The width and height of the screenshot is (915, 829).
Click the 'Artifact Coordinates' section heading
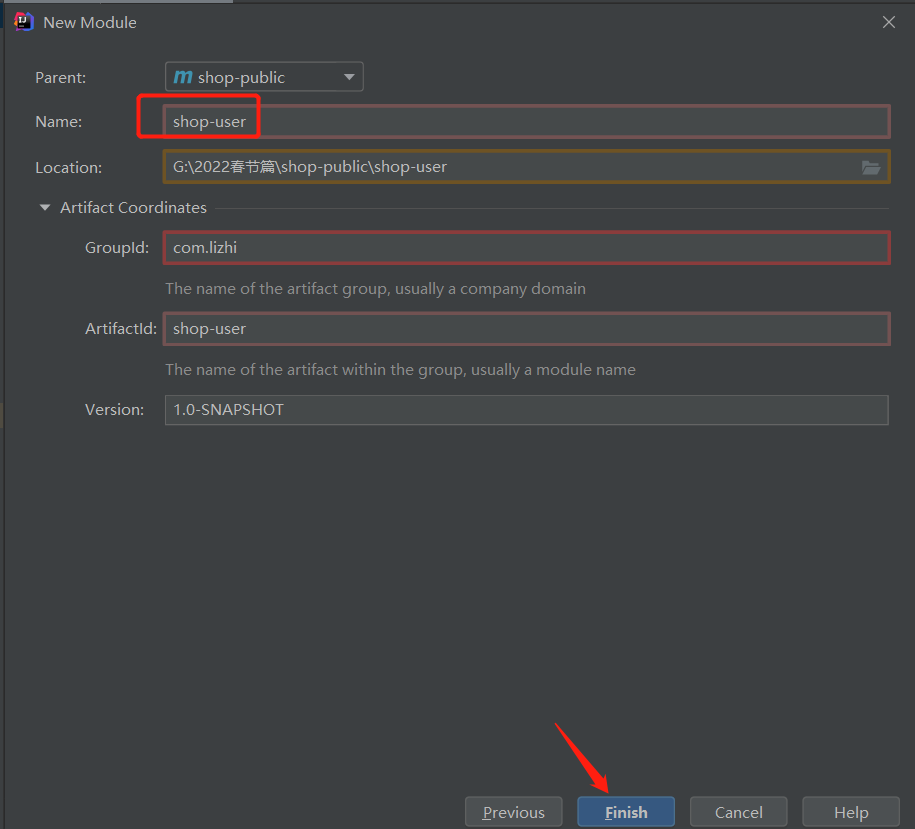[133, 208]
